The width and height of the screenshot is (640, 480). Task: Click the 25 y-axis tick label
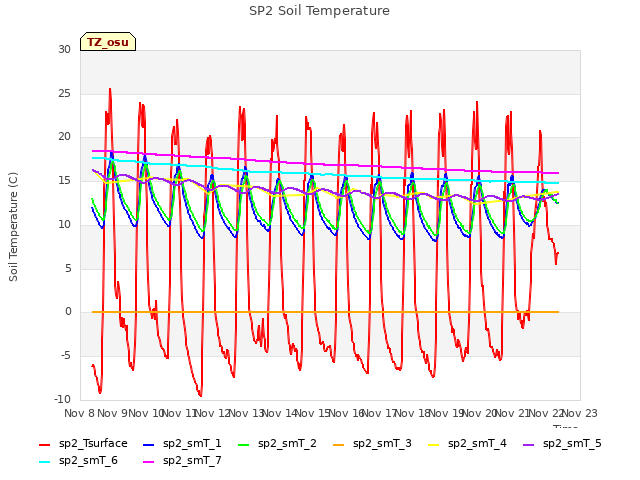coord(64,93)
